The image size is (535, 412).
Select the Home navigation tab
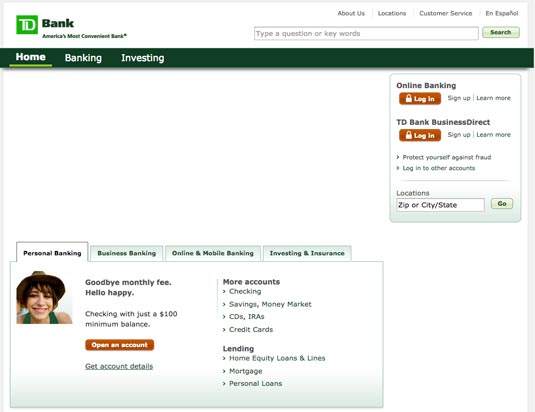pyautogui.click(x=30, y=57)
